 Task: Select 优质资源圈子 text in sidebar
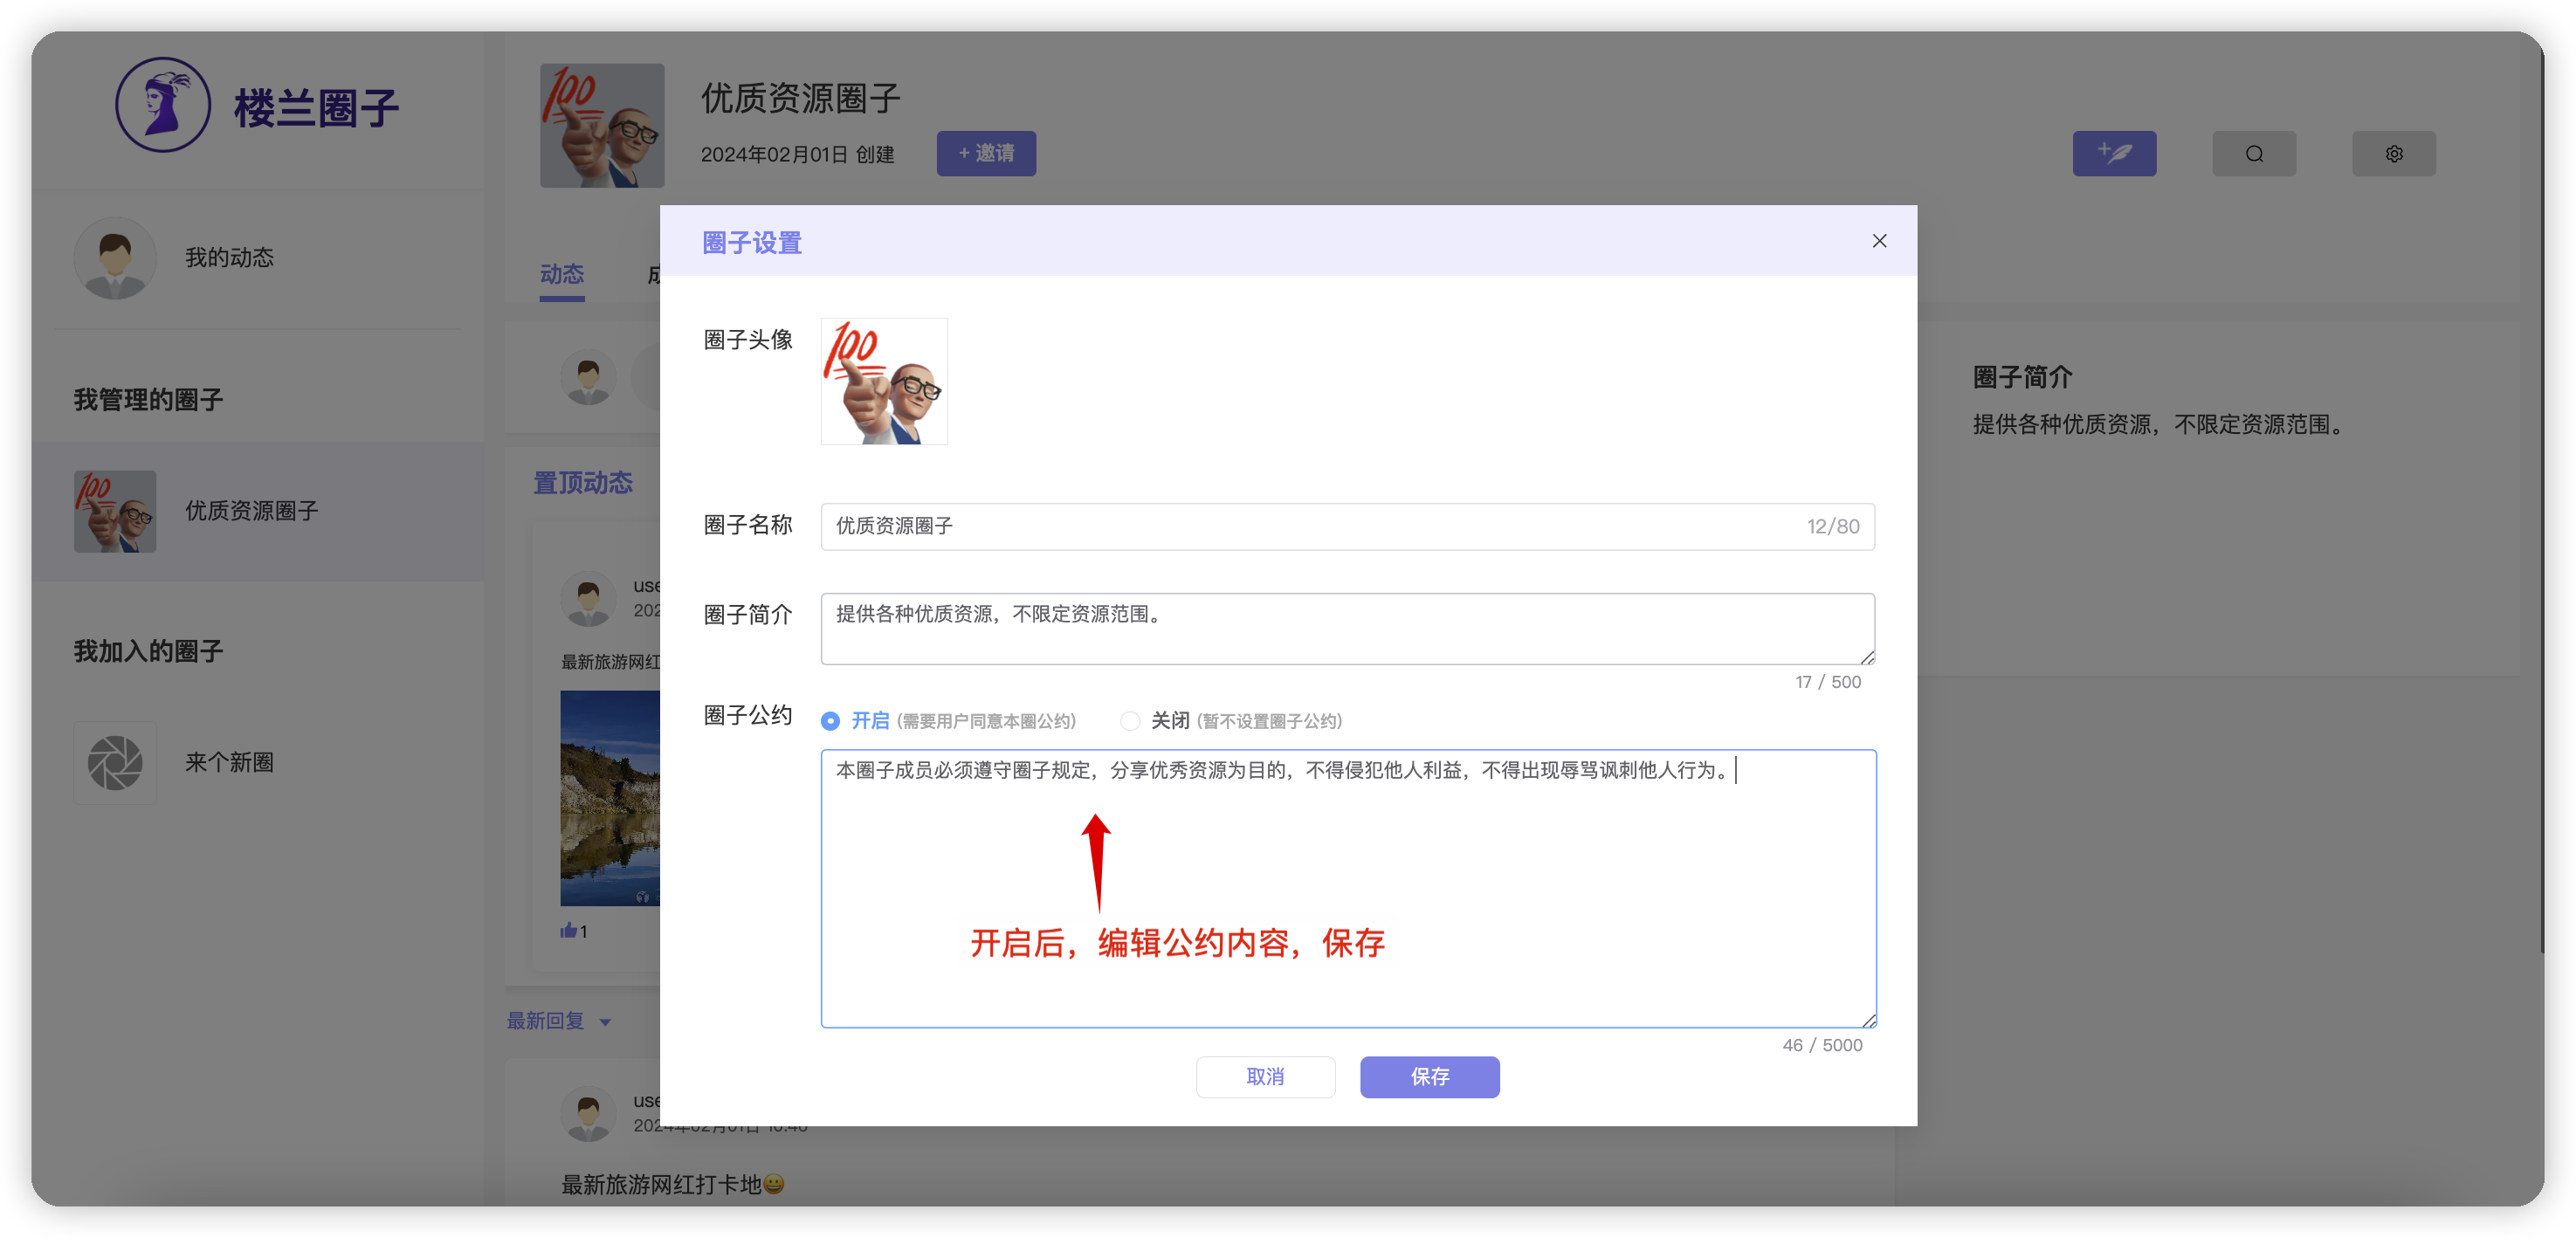252,511
